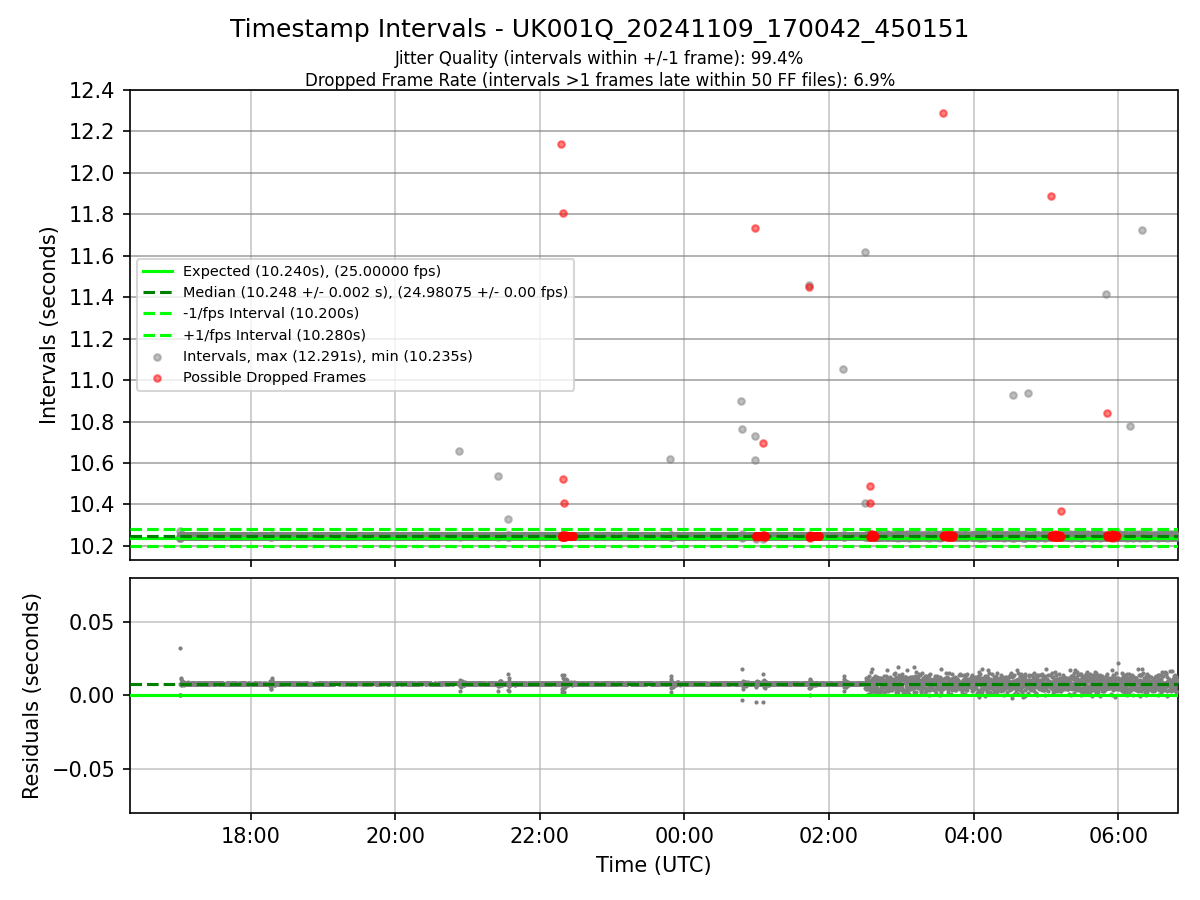
Task: Click legend entry 'Median (10.248 +/- 0.002 s)'
Action: click(x=375, y=292)
